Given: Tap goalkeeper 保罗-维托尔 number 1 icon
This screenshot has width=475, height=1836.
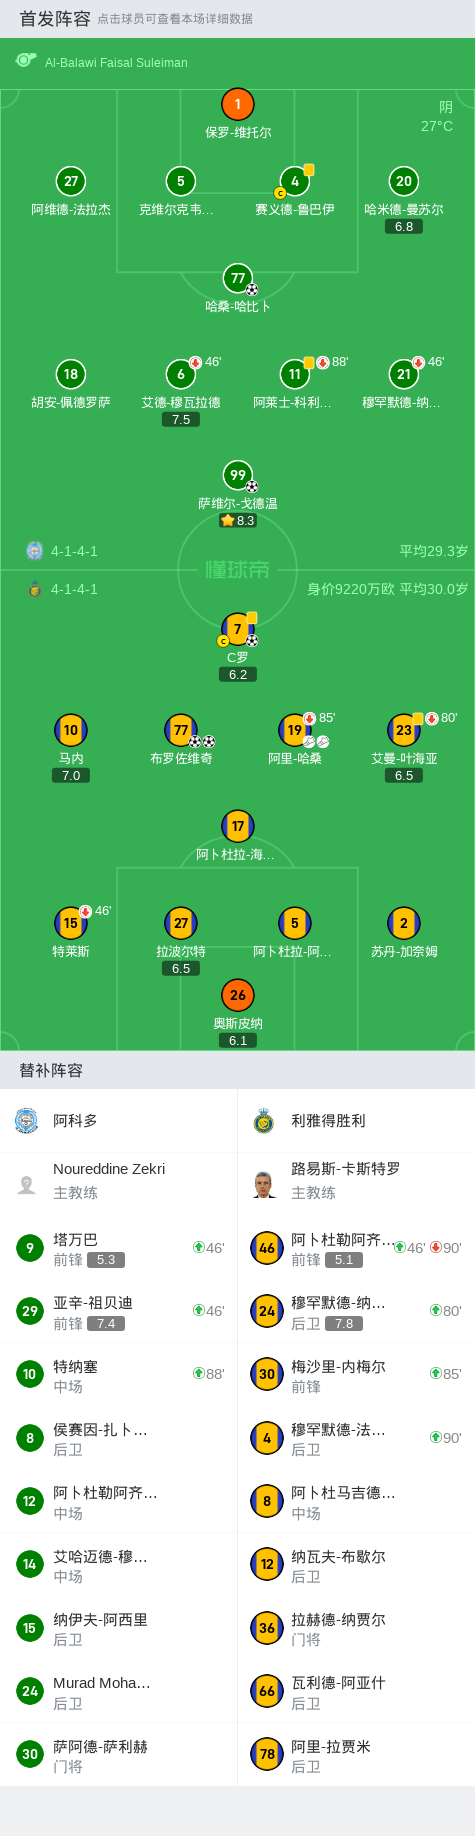Looking at the screenshot, I should click(238, 104).
